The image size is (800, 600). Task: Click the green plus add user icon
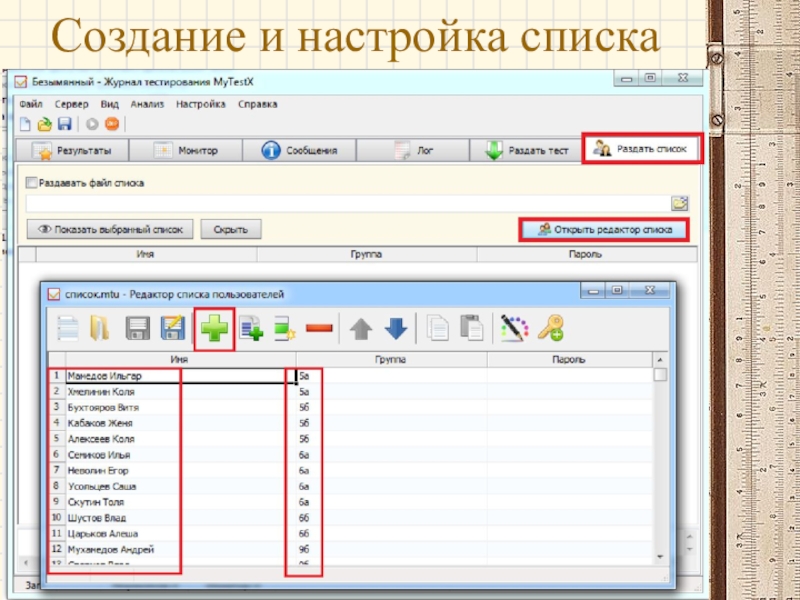(x=214, y=329)
